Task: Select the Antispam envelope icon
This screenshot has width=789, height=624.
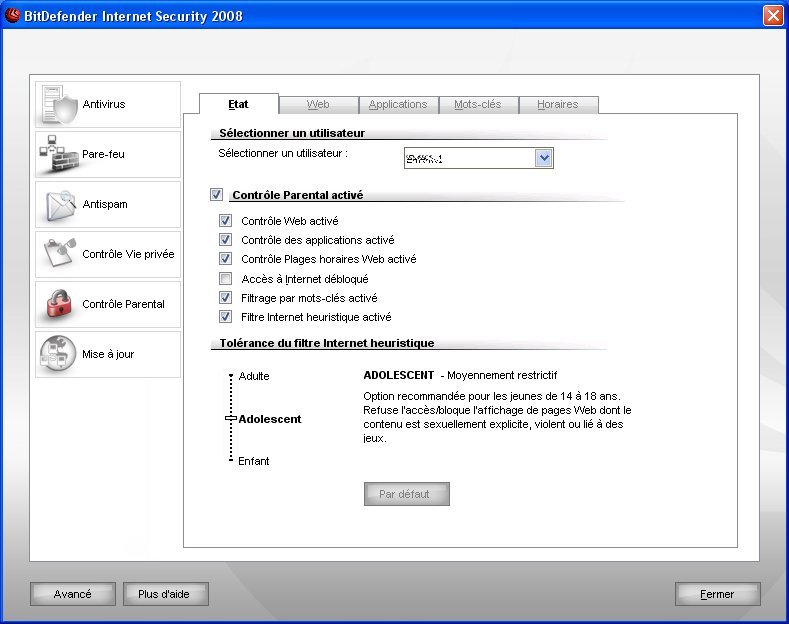Action: point(60,204)
